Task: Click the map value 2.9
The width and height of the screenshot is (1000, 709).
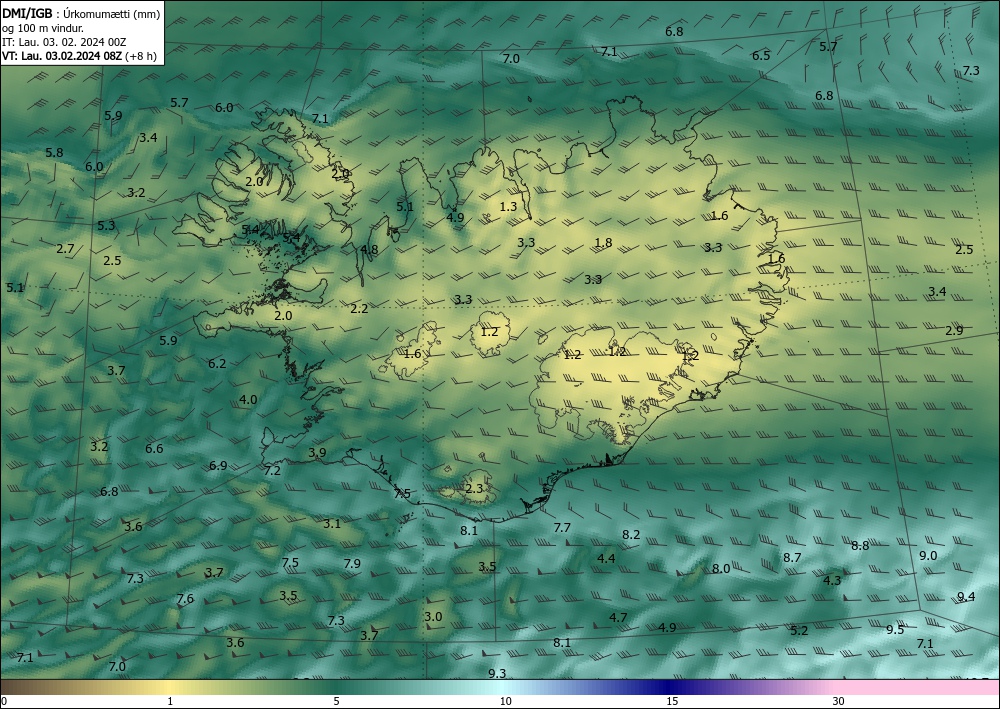Action: pyautogui.click(x=954, y=330)
